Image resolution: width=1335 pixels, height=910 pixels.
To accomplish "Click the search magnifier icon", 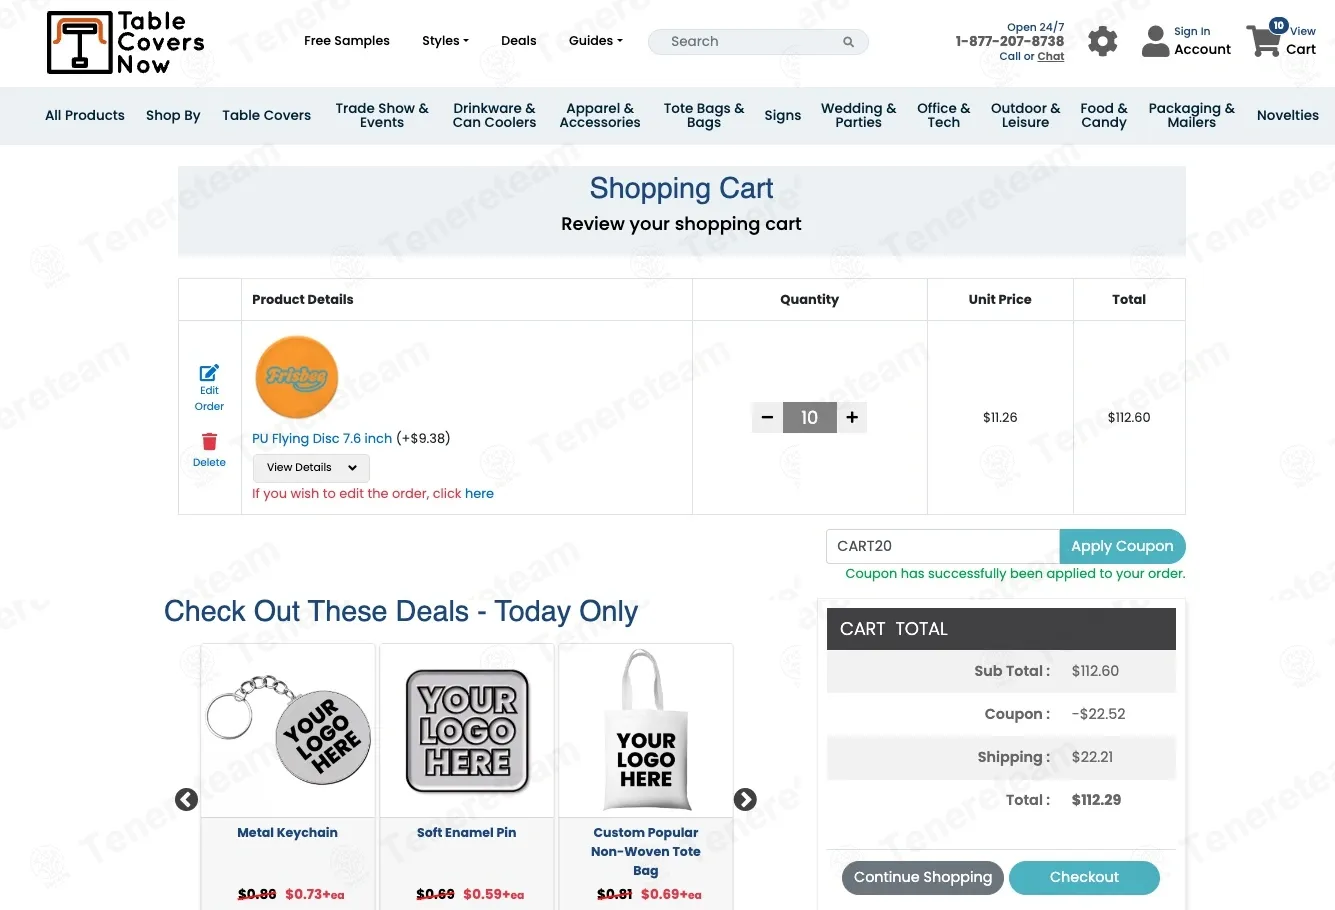I will coord(848,42).
